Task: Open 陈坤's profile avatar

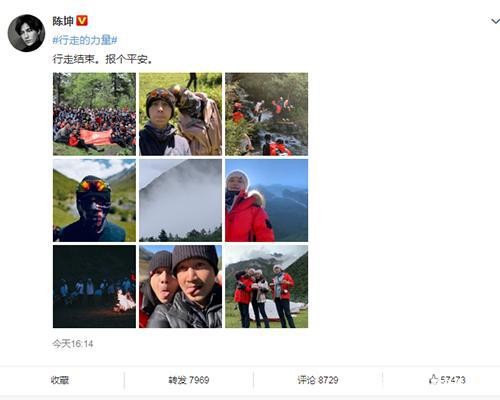Action: [x=26, y=33]
